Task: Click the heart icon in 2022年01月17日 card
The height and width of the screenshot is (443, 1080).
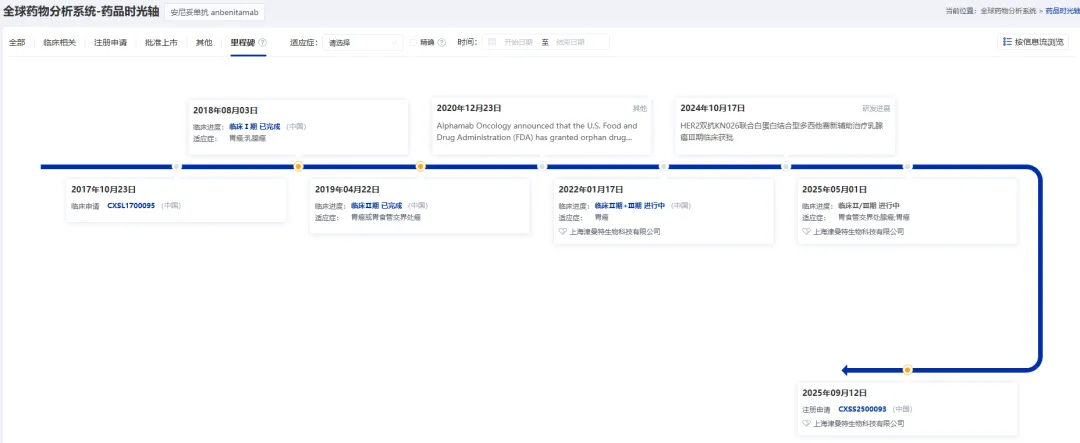Action: [562, 231]
